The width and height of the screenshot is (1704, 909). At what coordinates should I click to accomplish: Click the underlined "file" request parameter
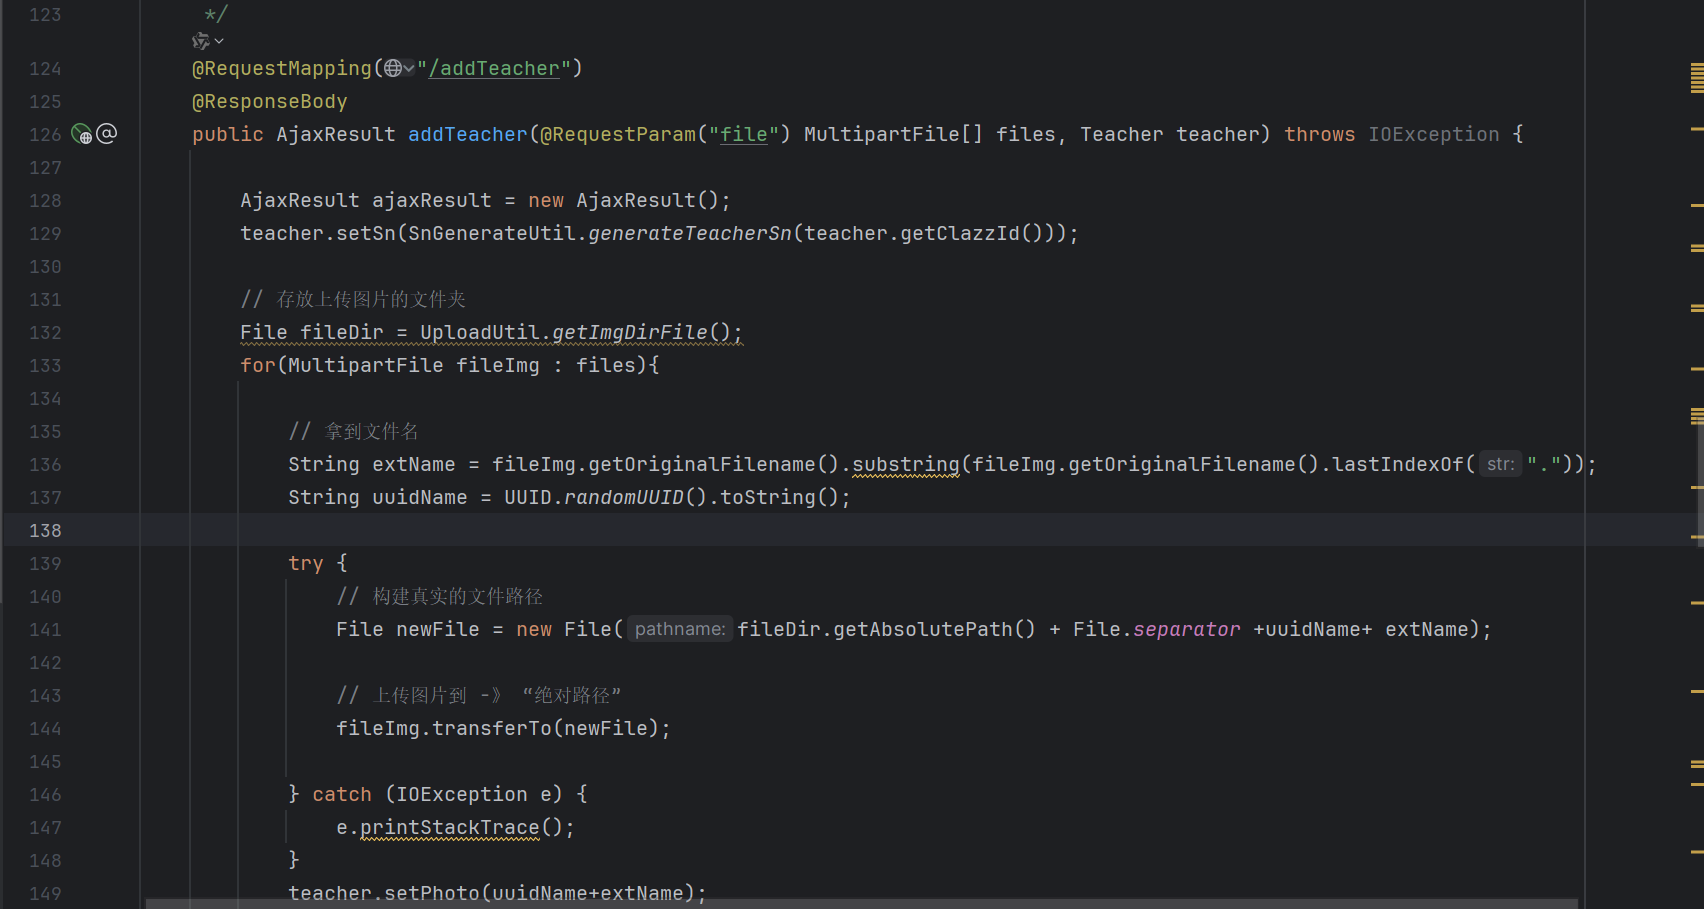744,134
